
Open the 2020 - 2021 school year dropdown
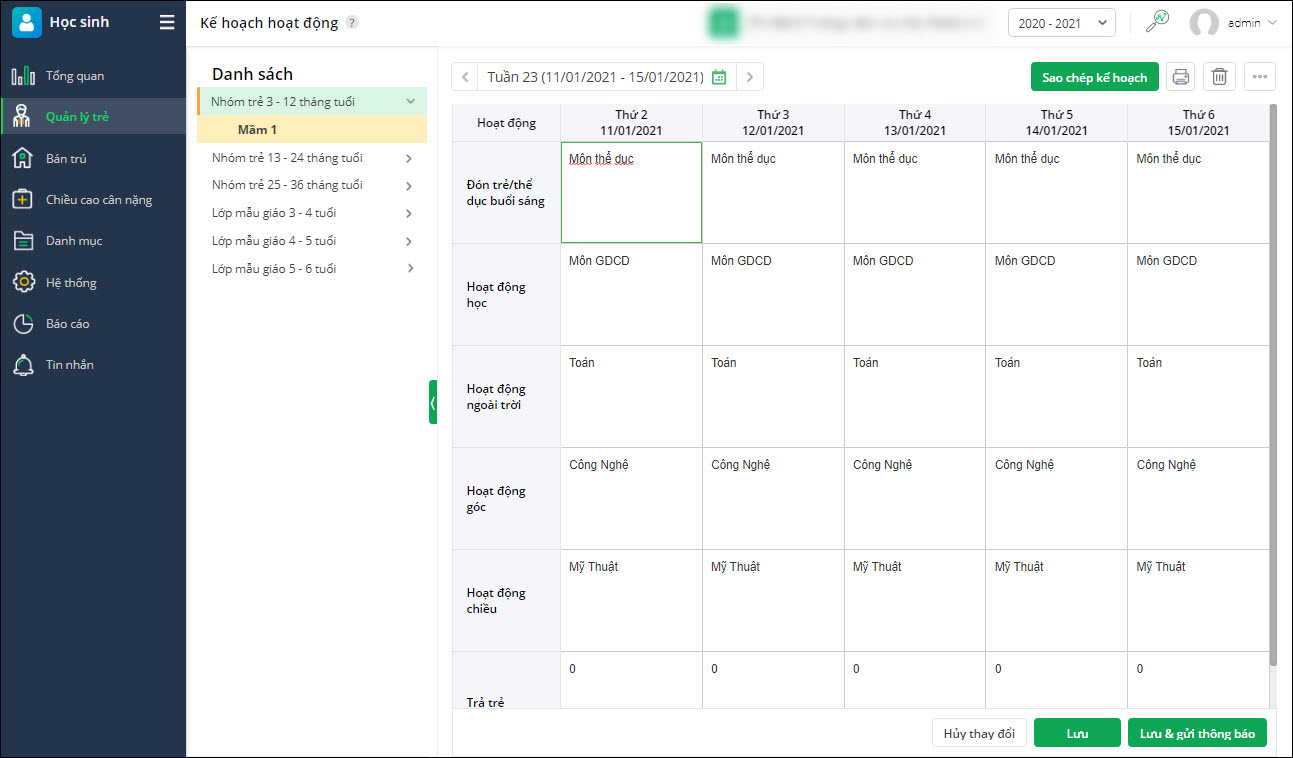pos(1062,23)
